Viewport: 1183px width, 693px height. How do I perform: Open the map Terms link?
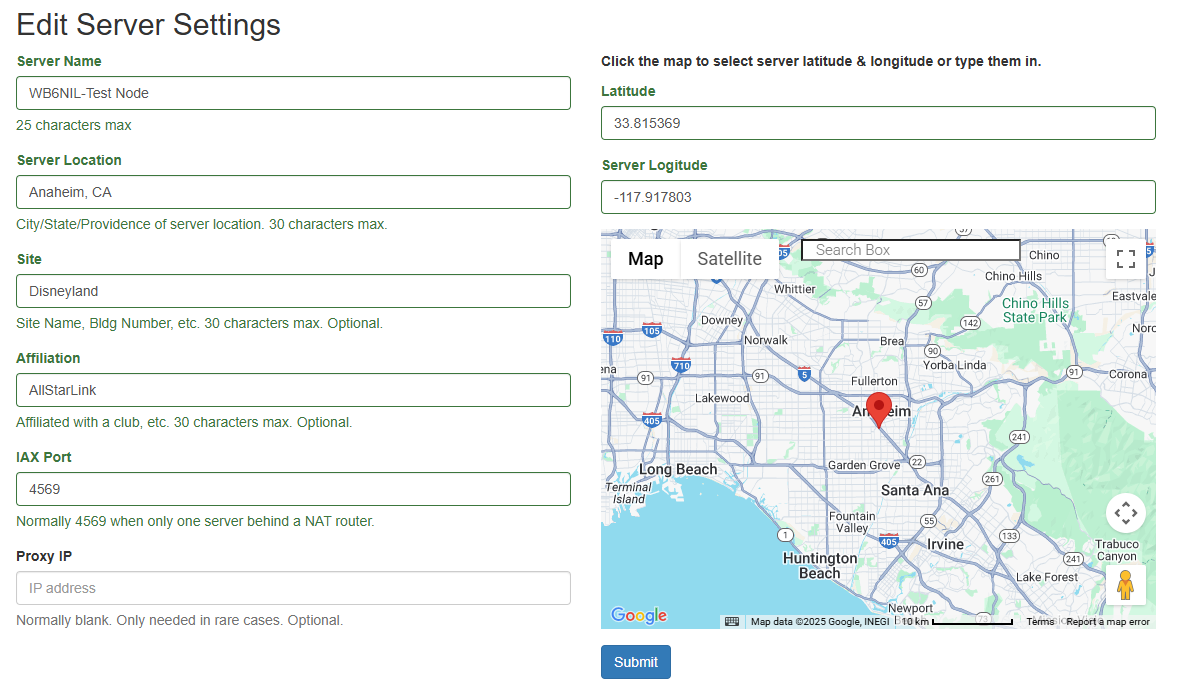1040,621
